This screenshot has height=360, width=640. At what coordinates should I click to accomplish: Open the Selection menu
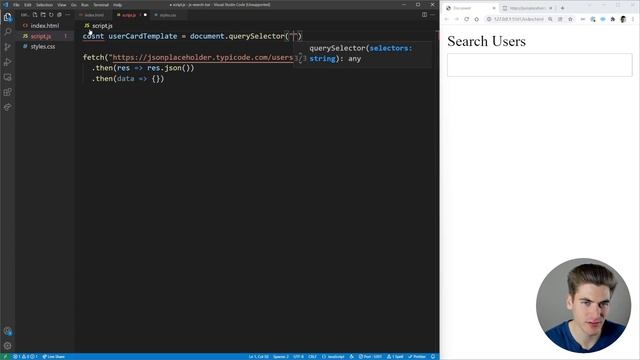(44, 5)
